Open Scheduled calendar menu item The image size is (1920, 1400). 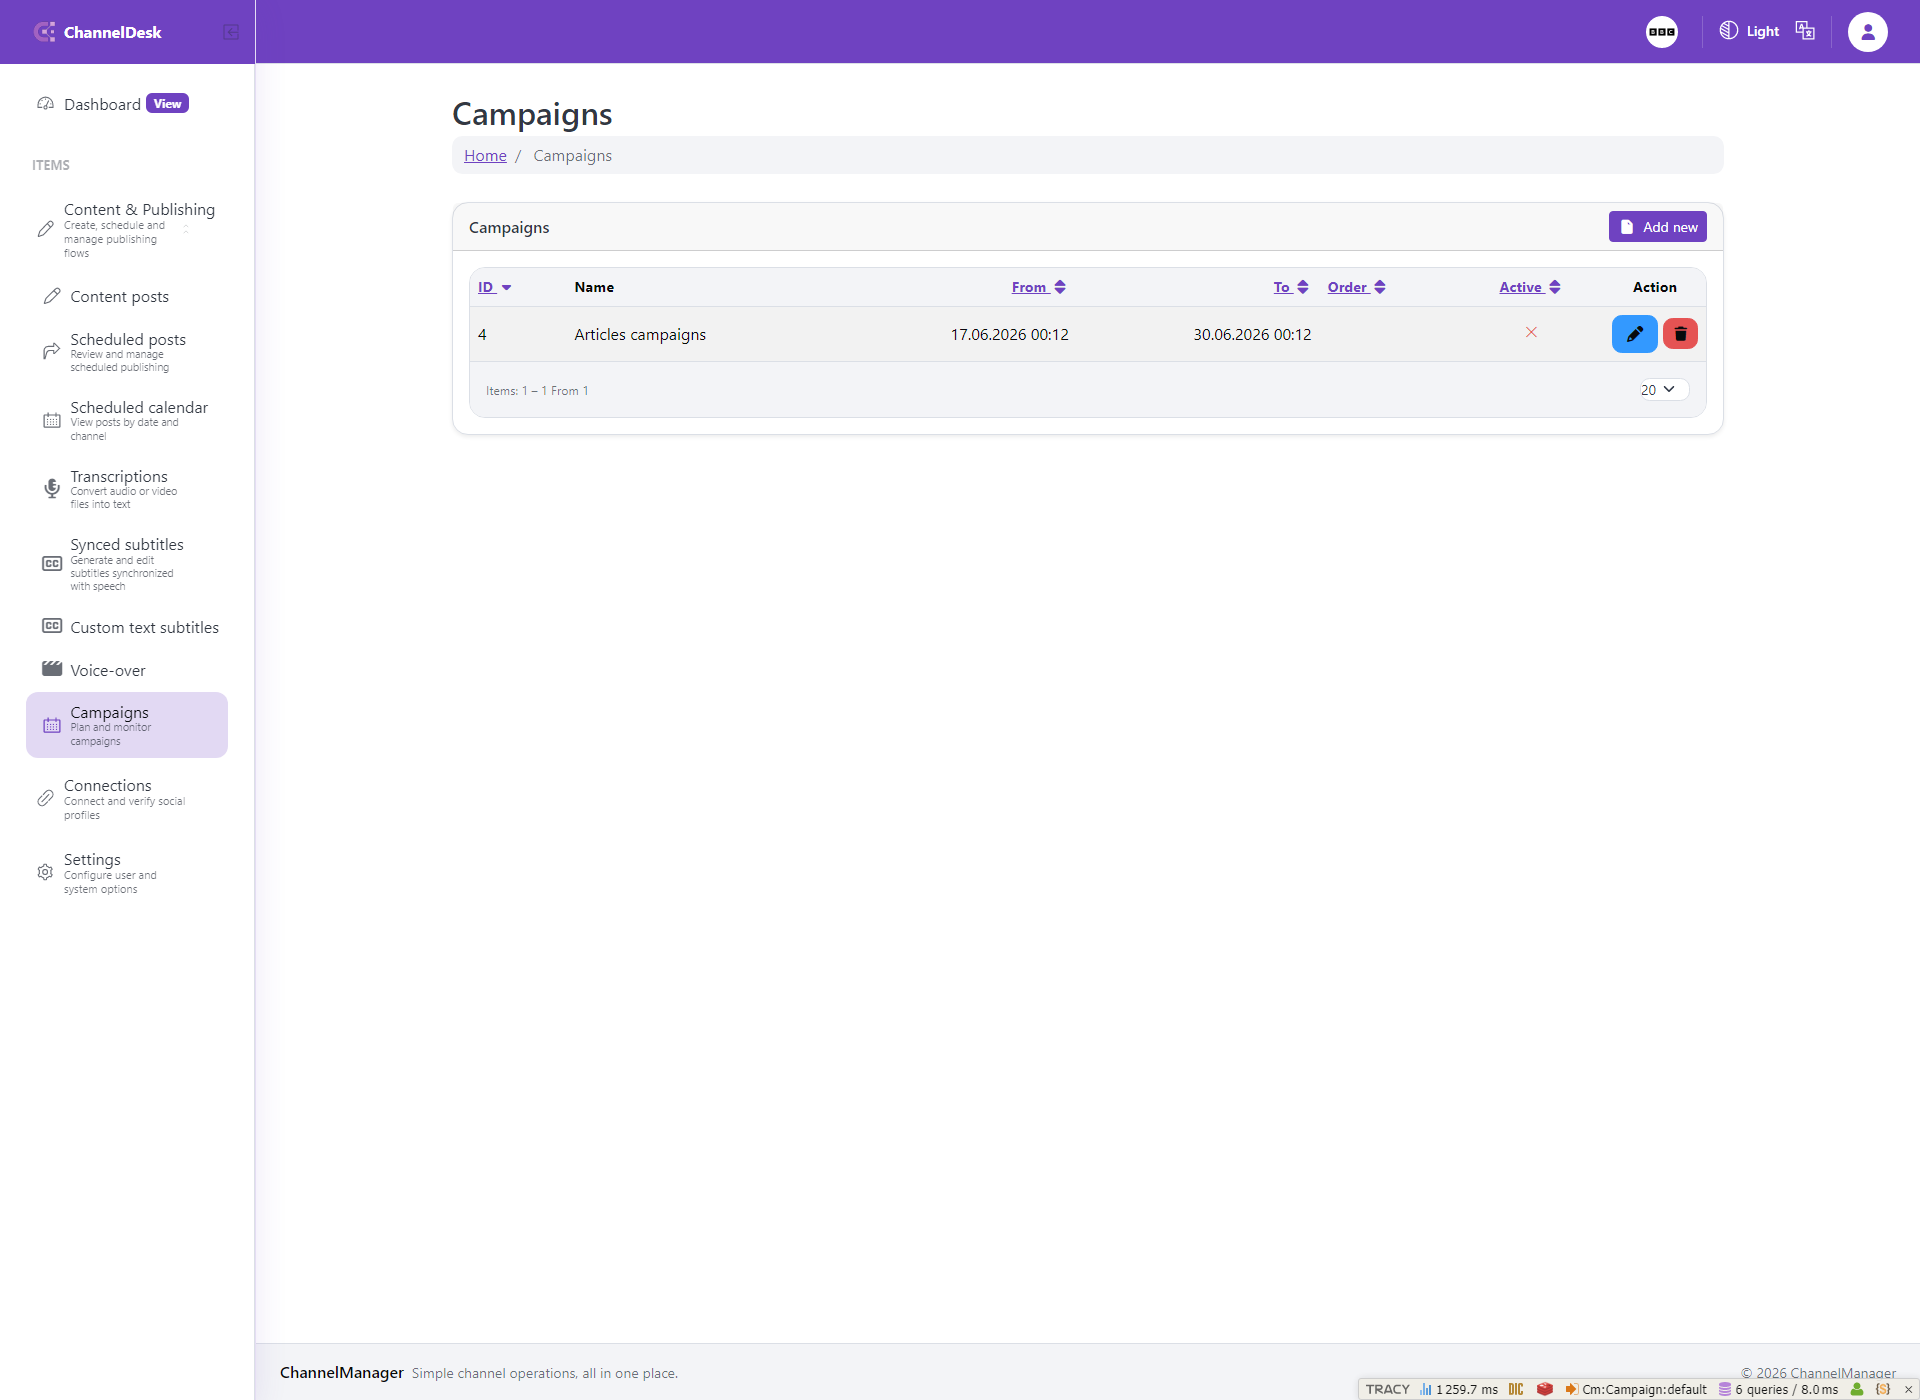pos(127,421)
